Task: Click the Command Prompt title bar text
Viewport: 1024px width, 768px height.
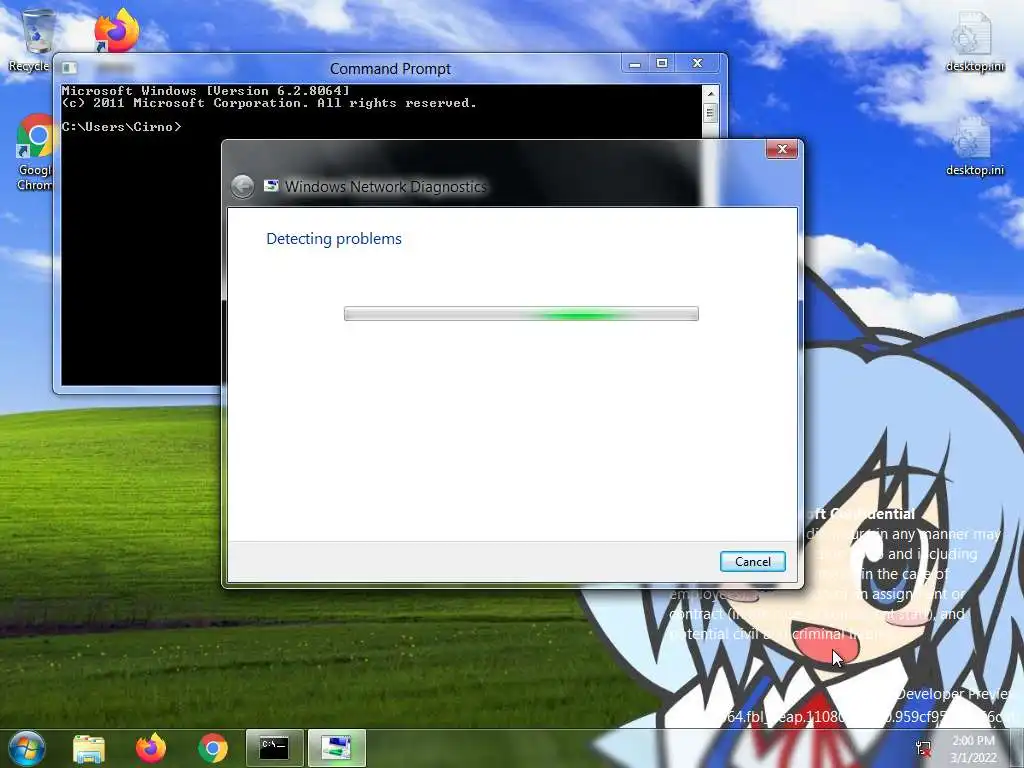Action: tap(390, 69)
